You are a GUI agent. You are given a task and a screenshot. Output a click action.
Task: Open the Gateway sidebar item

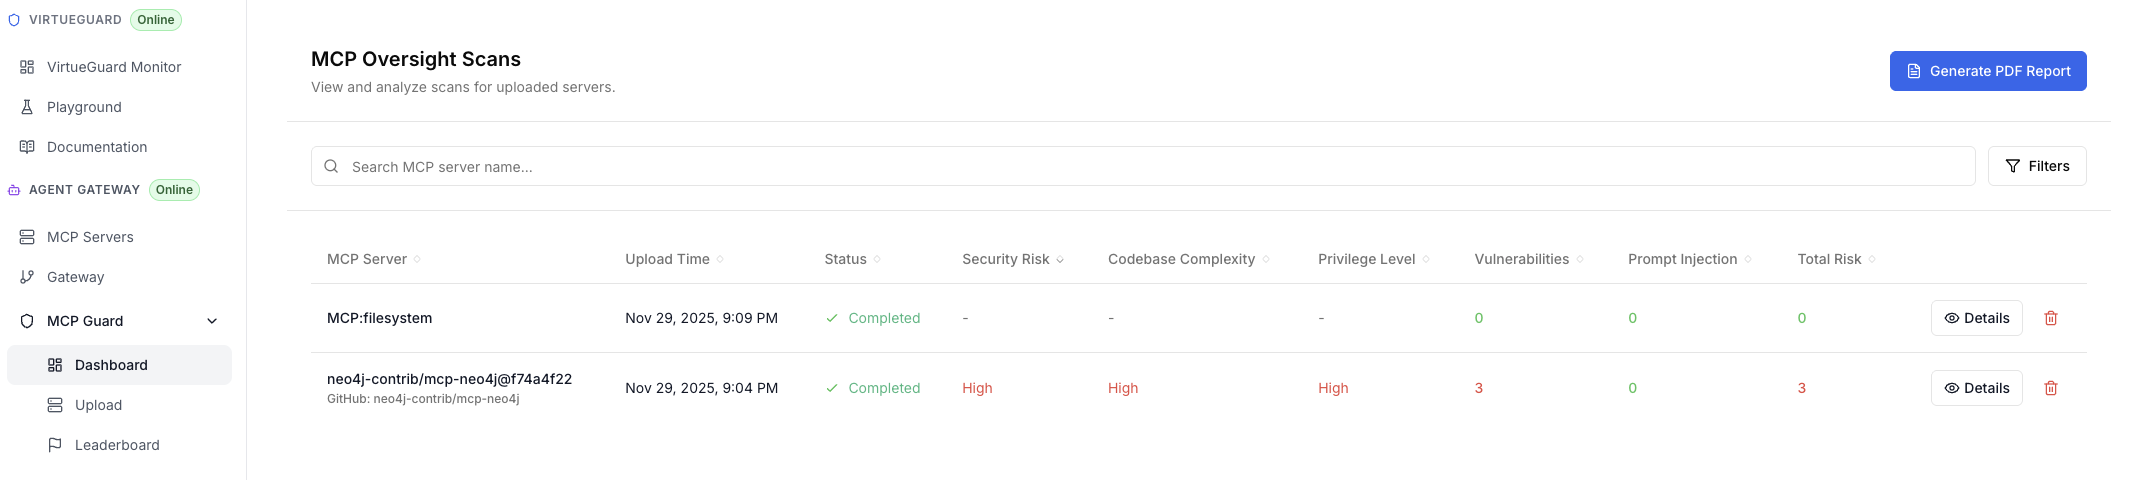(x=75, y=277)
